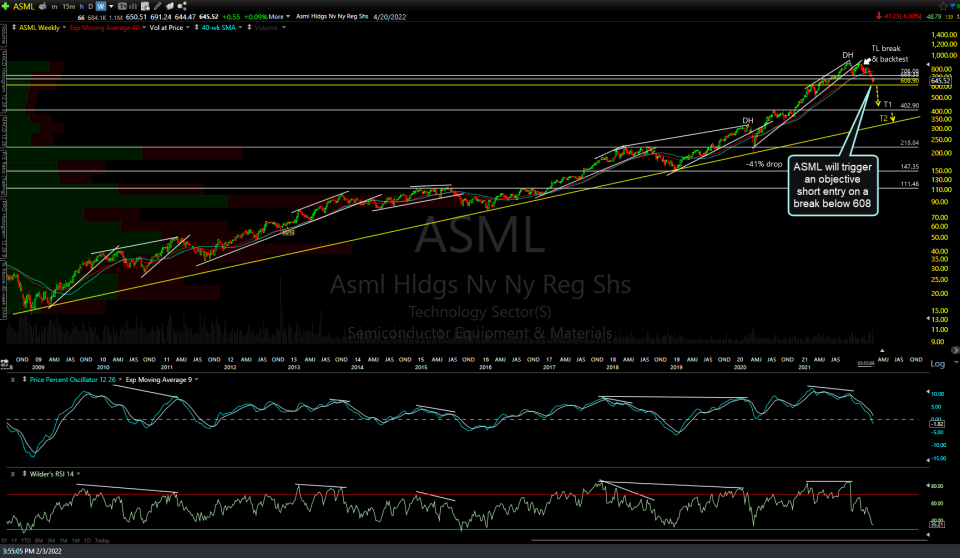Open the 40-wk SMA dropdown
Viewport: 960px width, 558px height.
coord(240,28)
